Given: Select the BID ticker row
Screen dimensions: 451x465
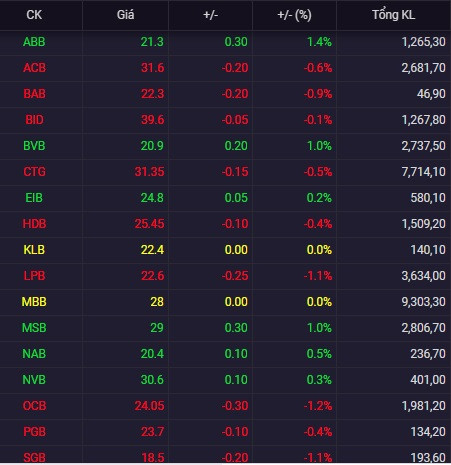Looking at the screenshot, I should 225,120.
